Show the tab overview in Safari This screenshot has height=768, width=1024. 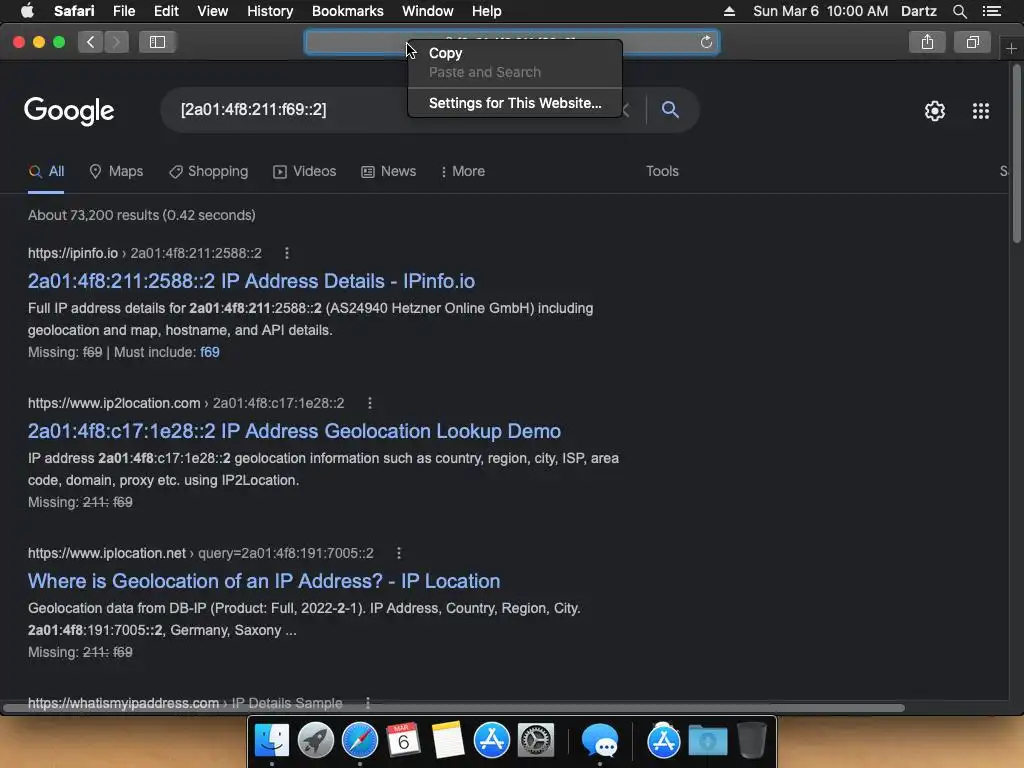click(x=972, y=42)
